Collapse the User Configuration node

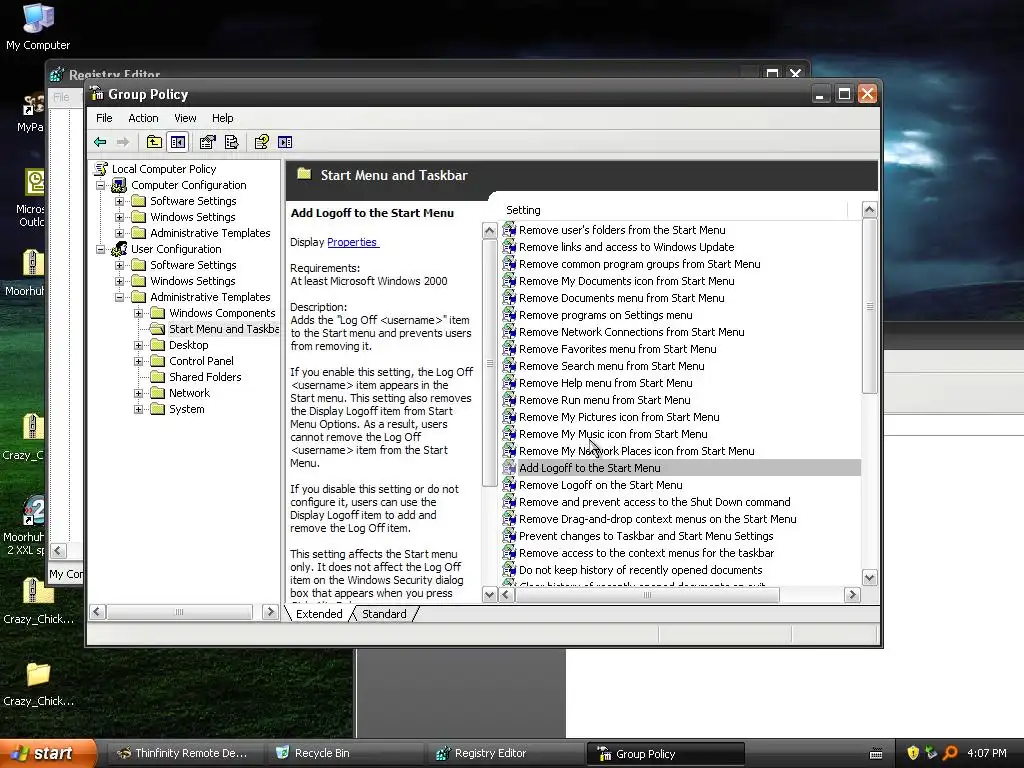101,249
